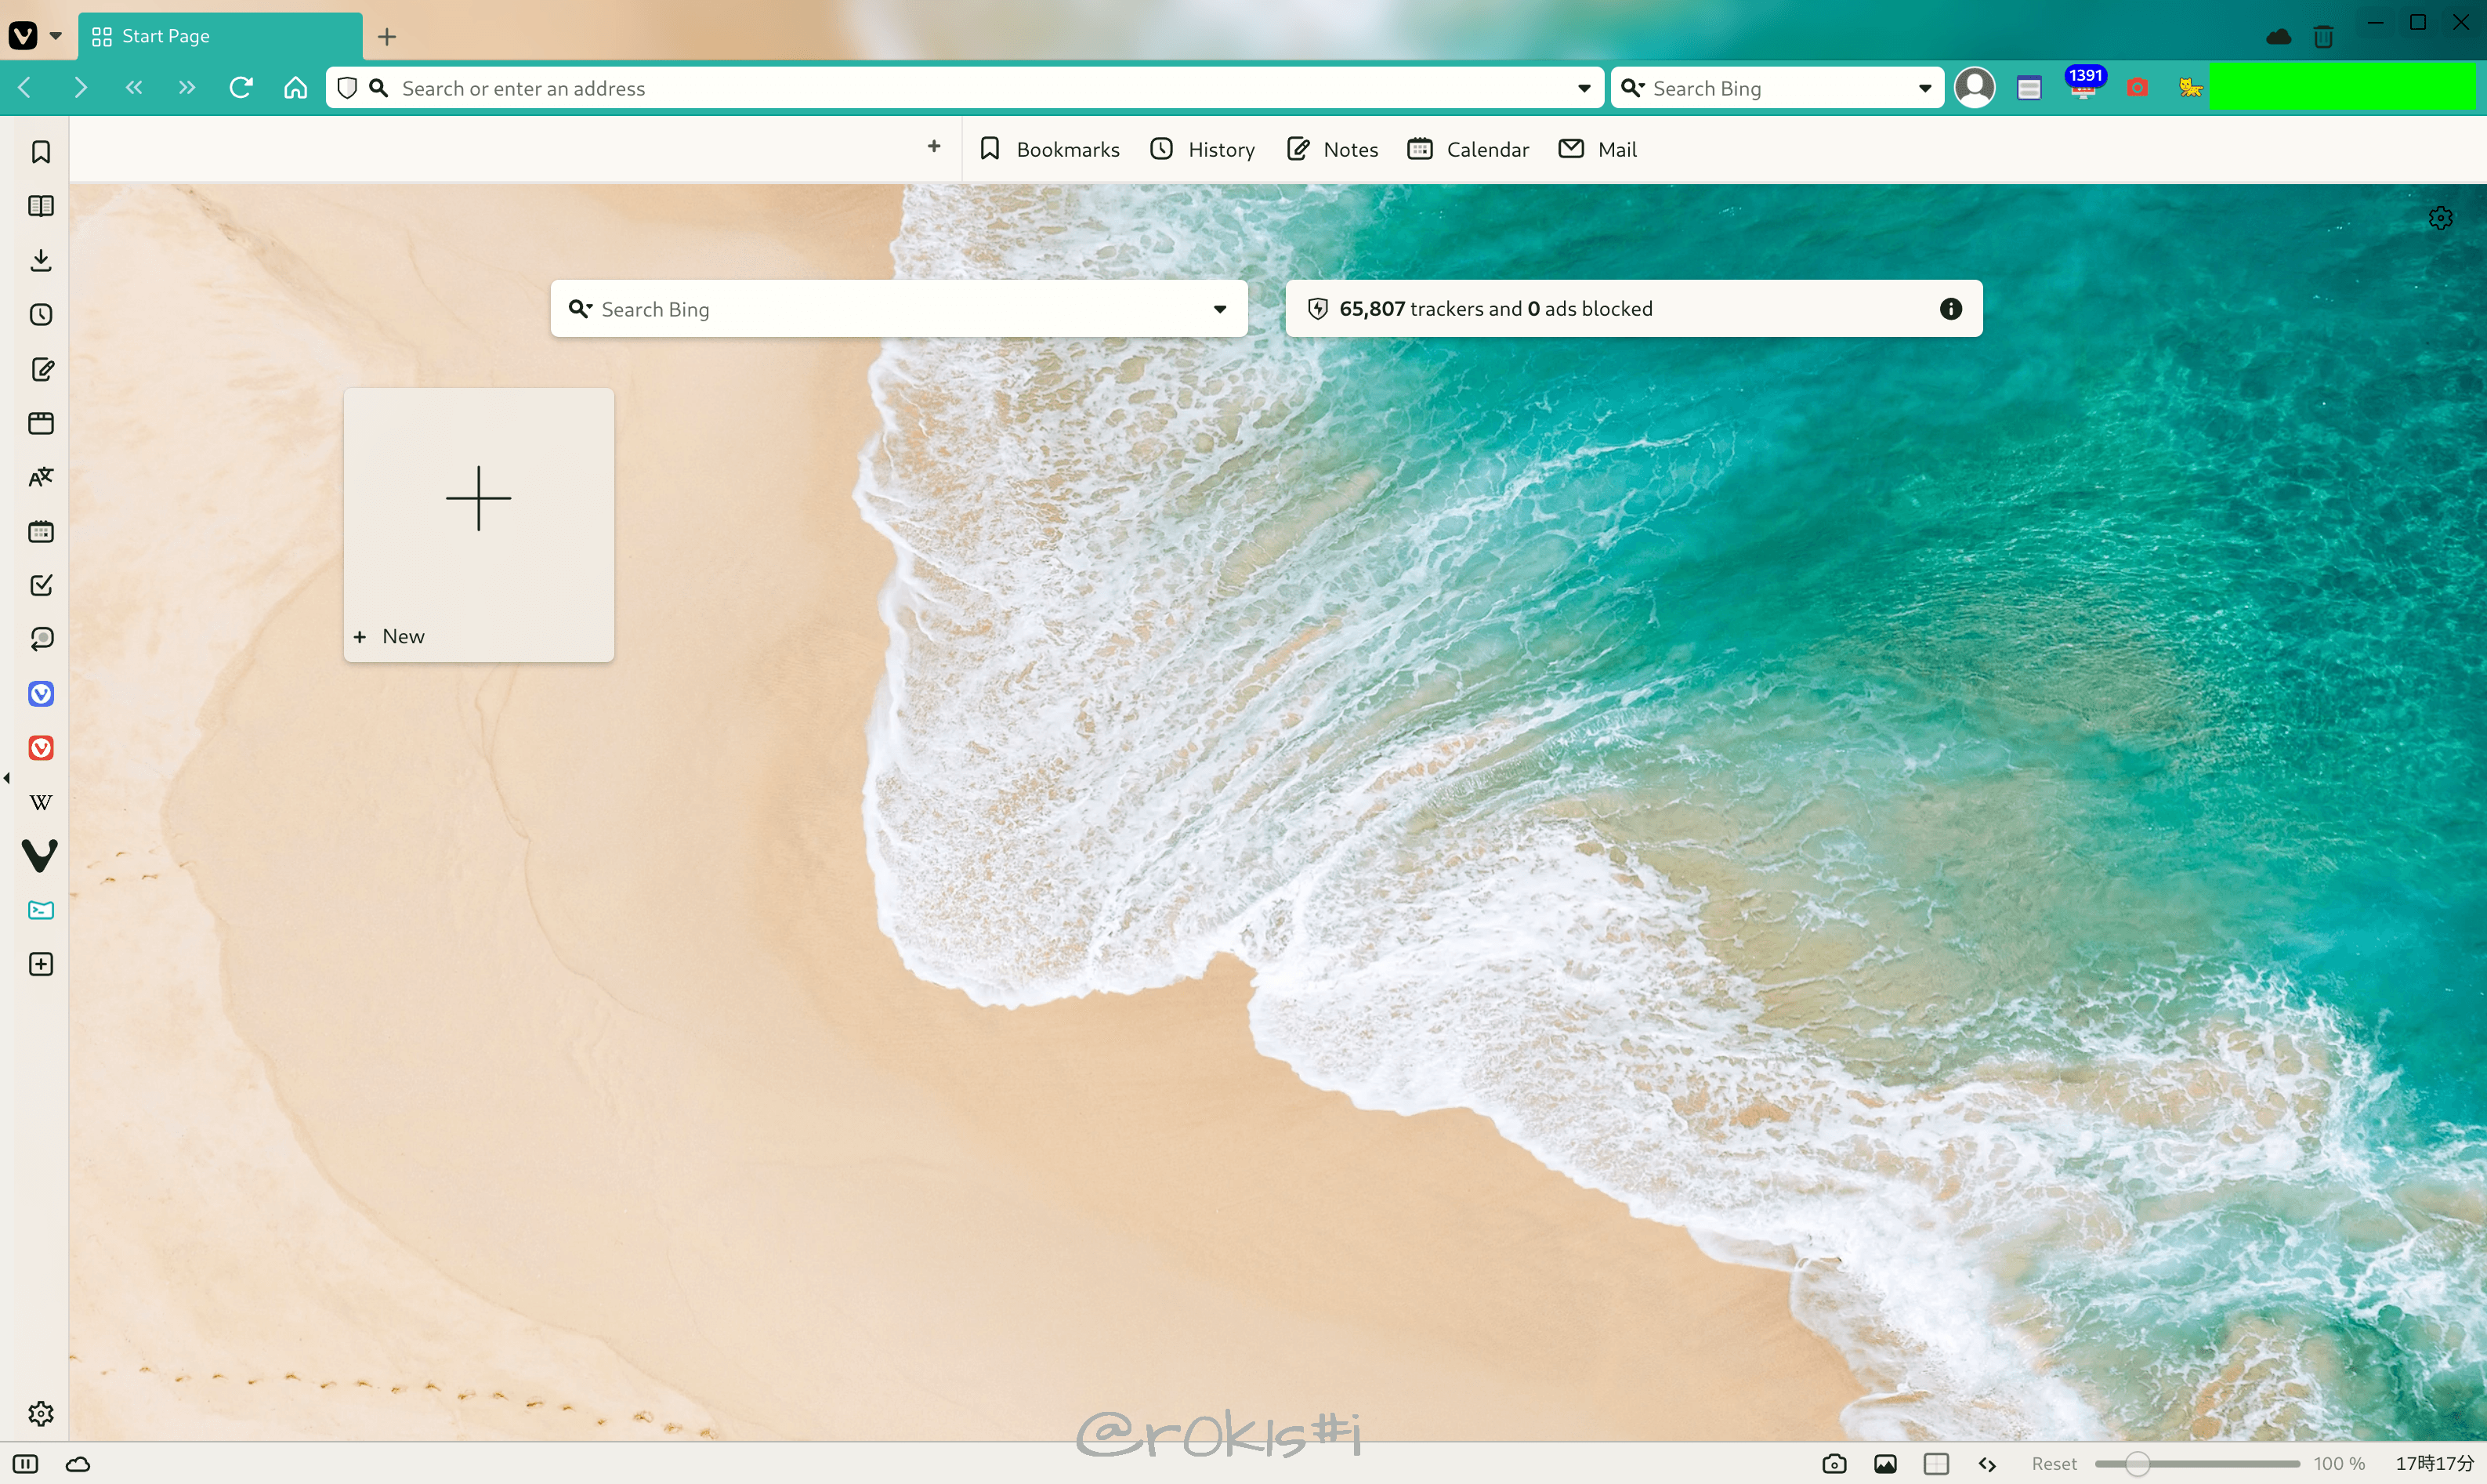Open the Window panel
The height and width of the screenshot is (1484, 2487).
[41, 423]
